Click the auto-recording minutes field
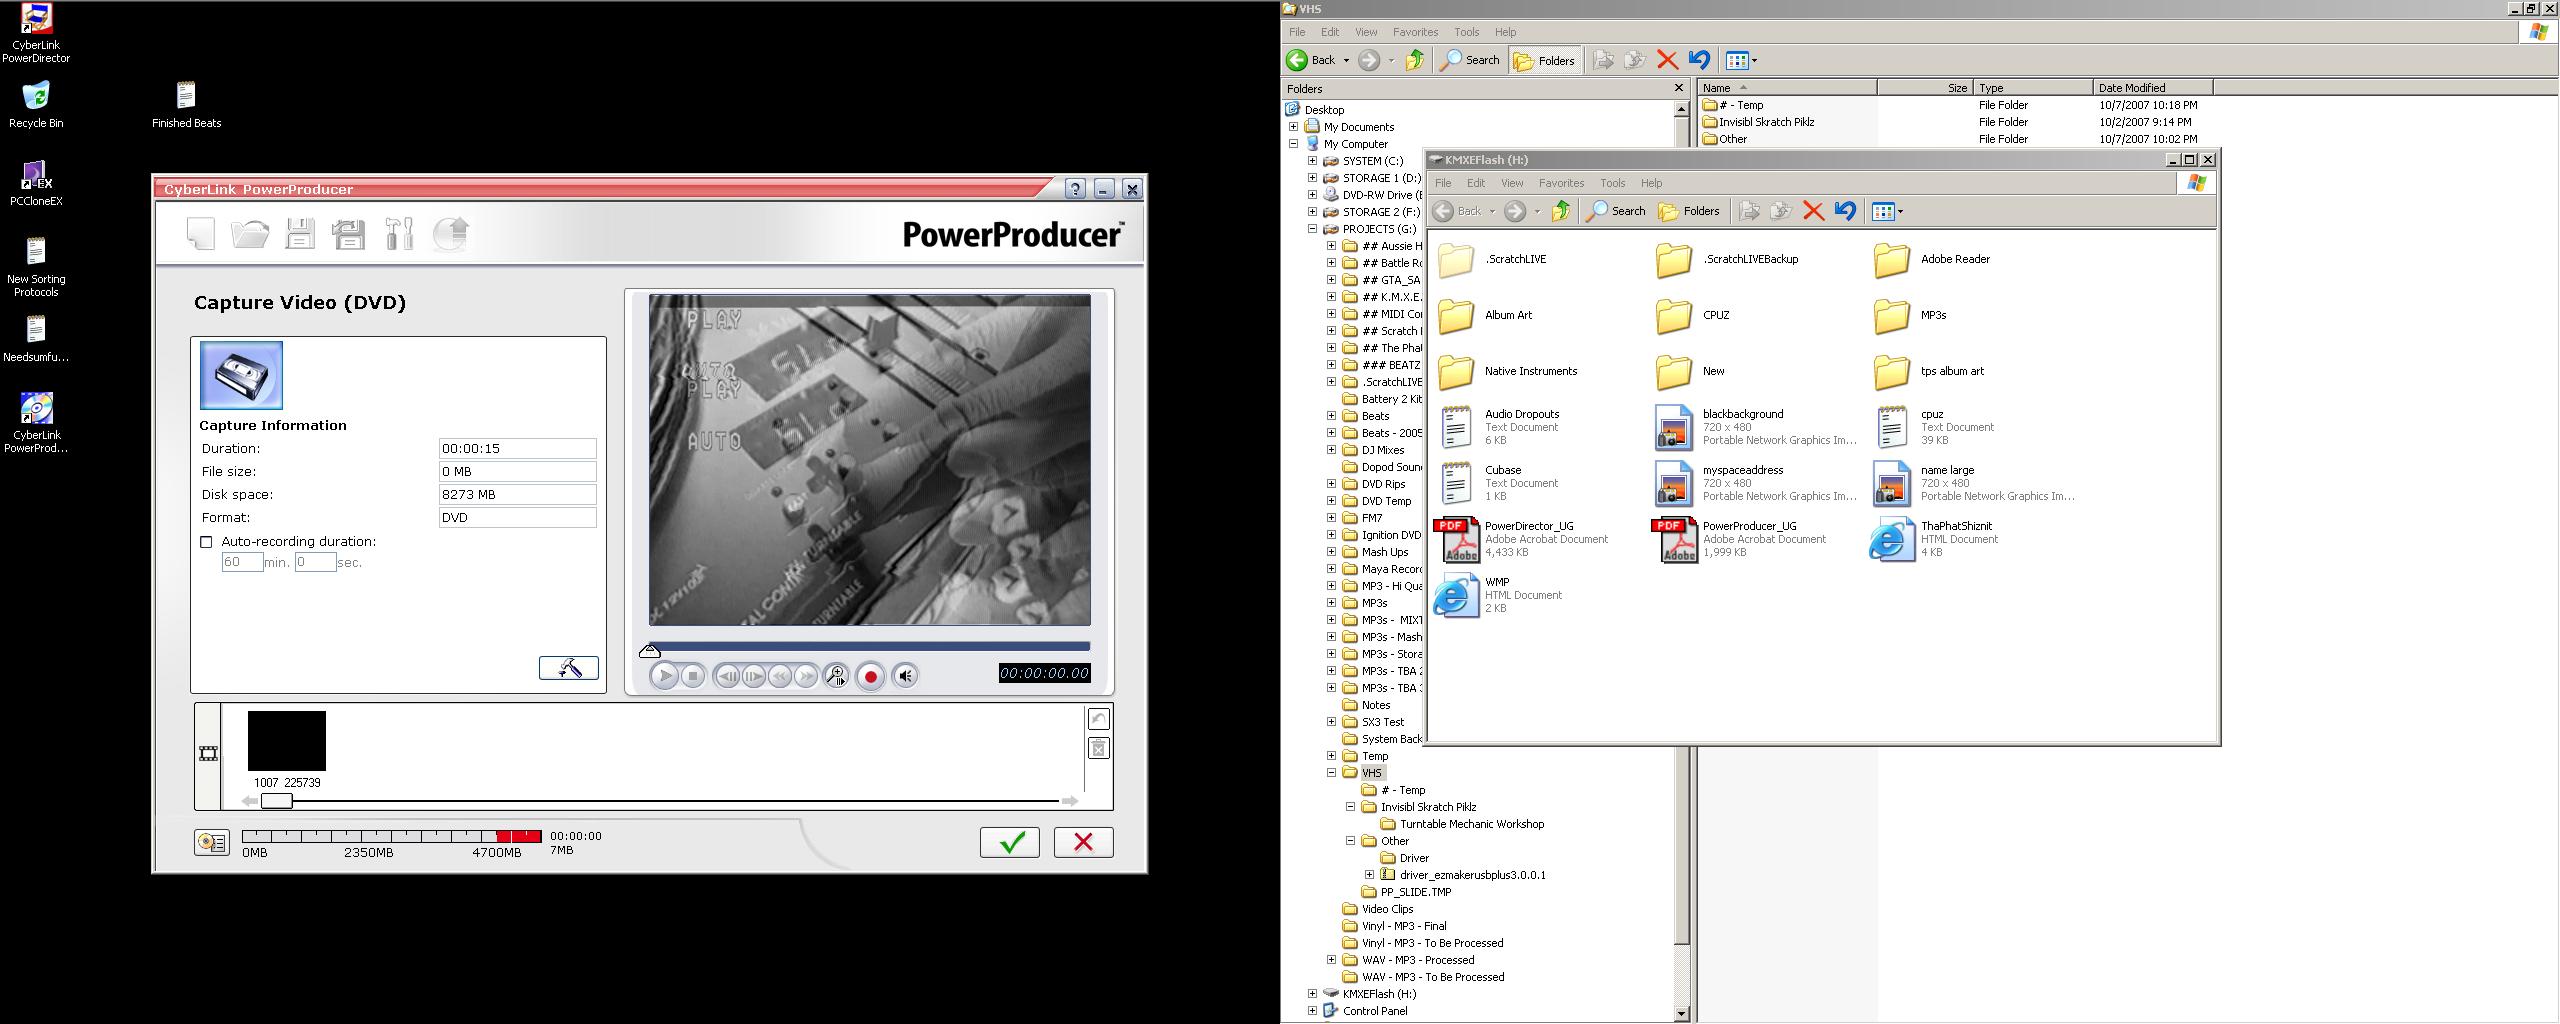This screenshot has width=2560, height=1024. tap(242, 562)
